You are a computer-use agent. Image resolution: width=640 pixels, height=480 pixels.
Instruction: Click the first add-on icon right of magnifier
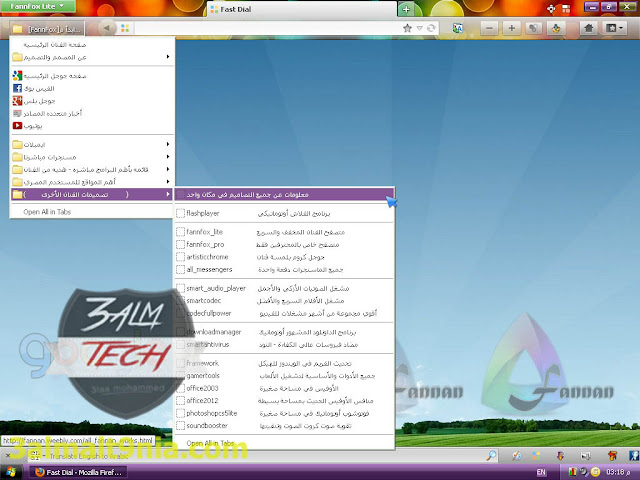(517, 455)
